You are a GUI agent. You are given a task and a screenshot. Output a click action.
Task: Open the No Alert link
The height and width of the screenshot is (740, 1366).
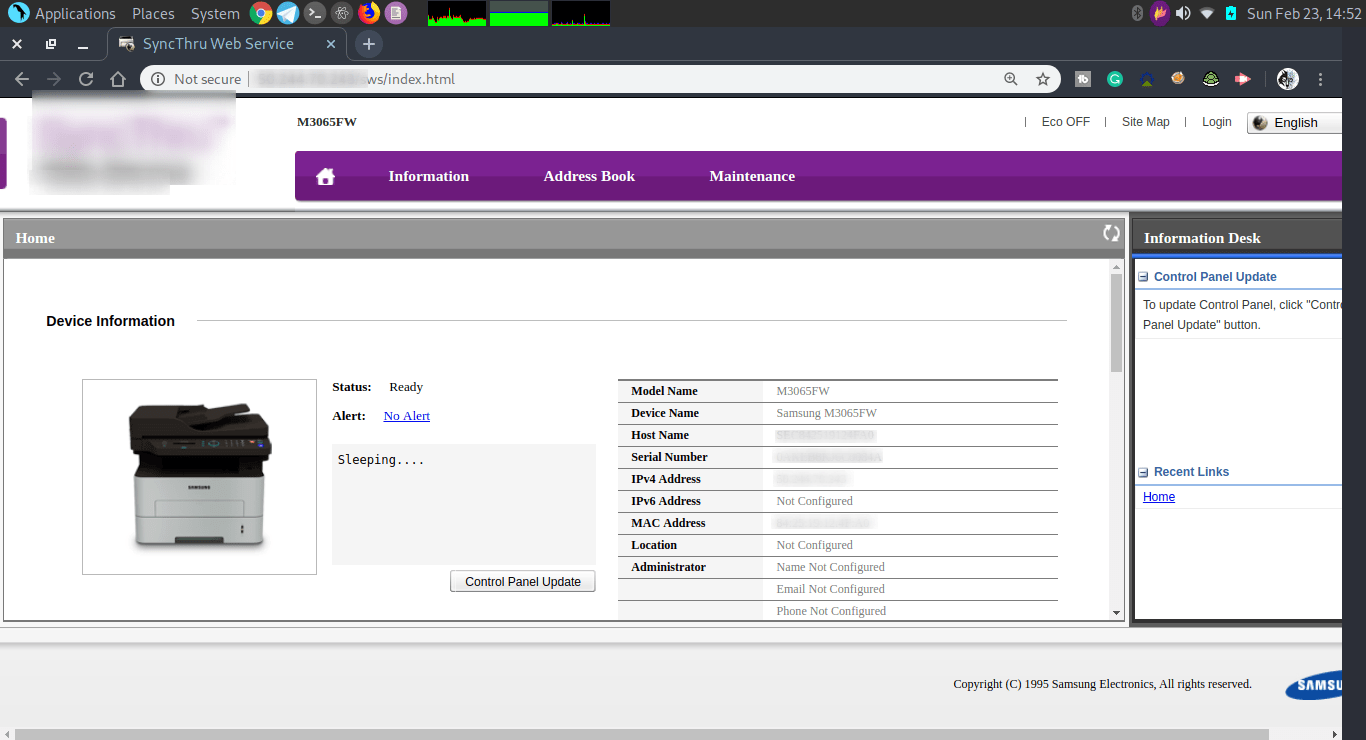(x=406, y=416)
